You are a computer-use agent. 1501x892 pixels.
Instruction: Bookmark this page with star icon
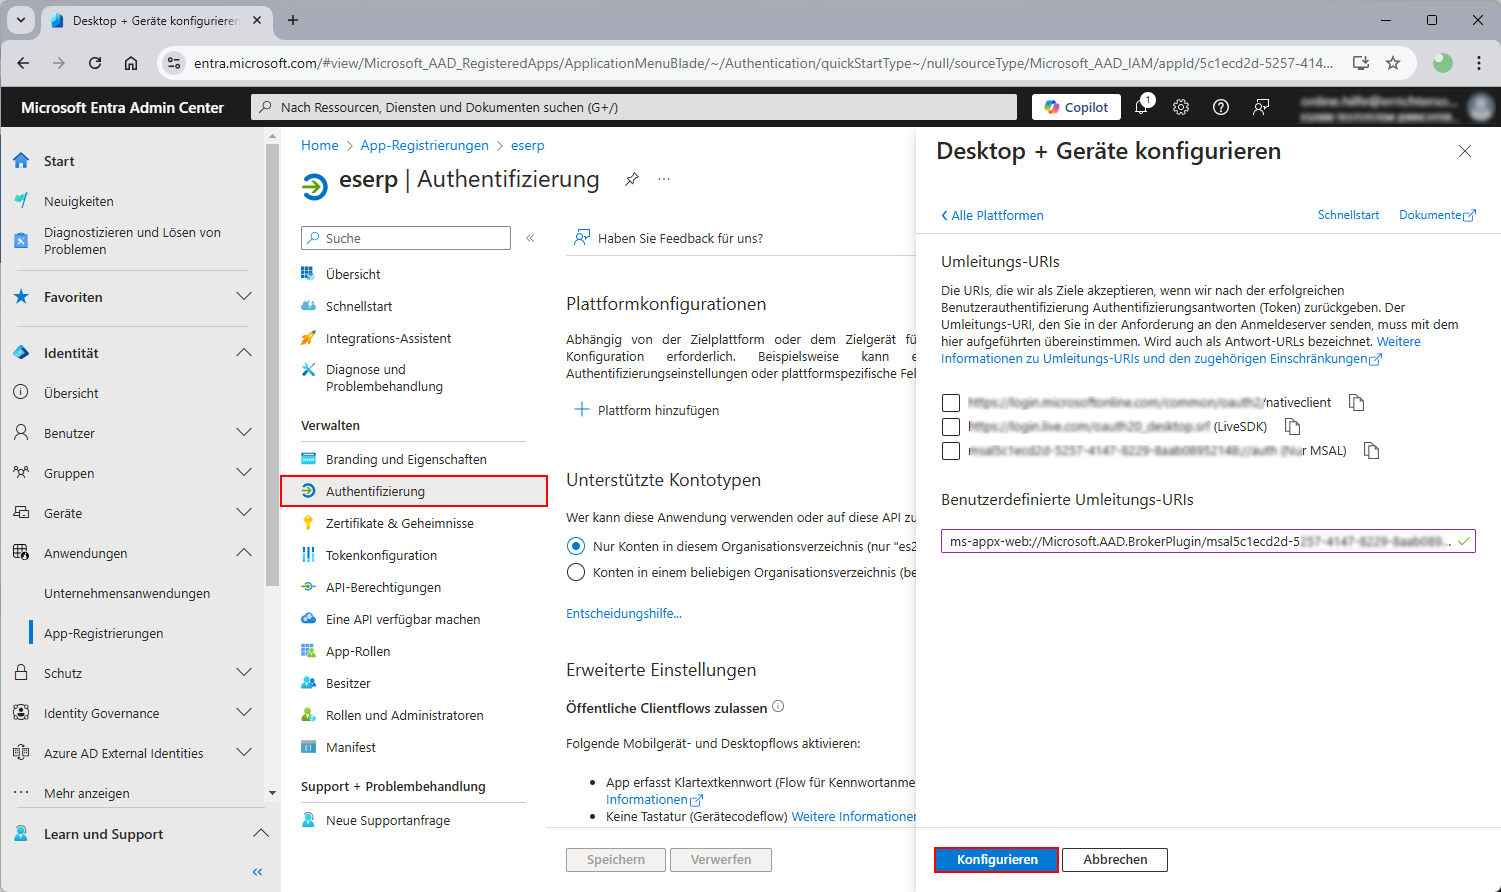[x=1393, y=63]
